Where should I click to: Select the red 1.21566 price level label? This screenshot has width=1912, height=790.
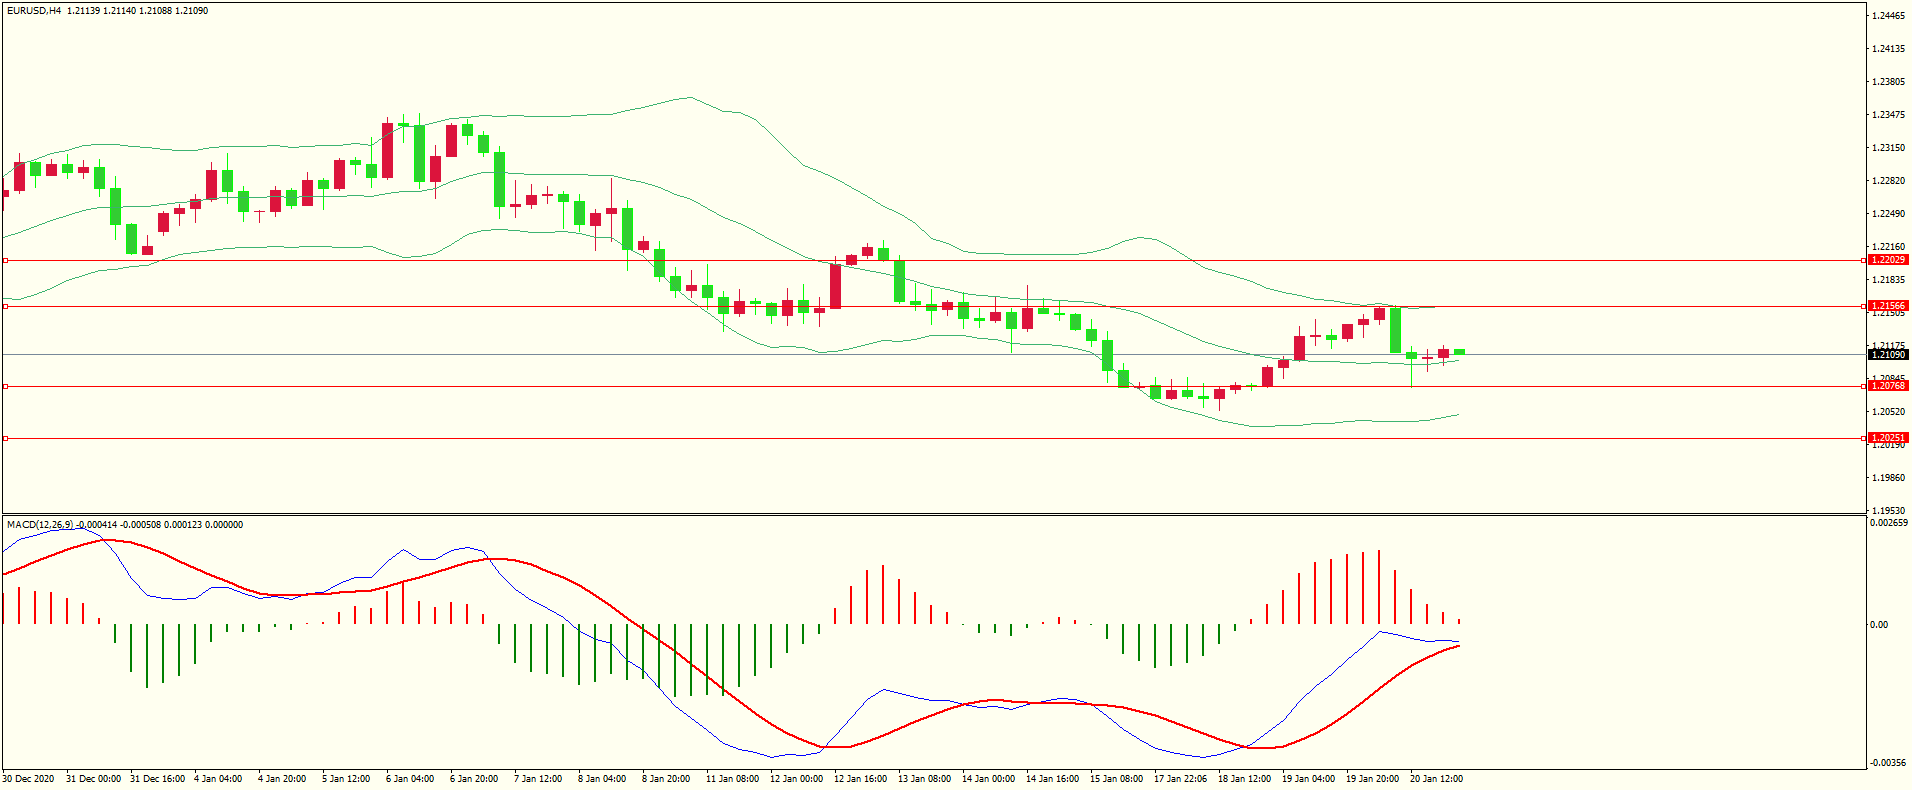[1888, 306]
